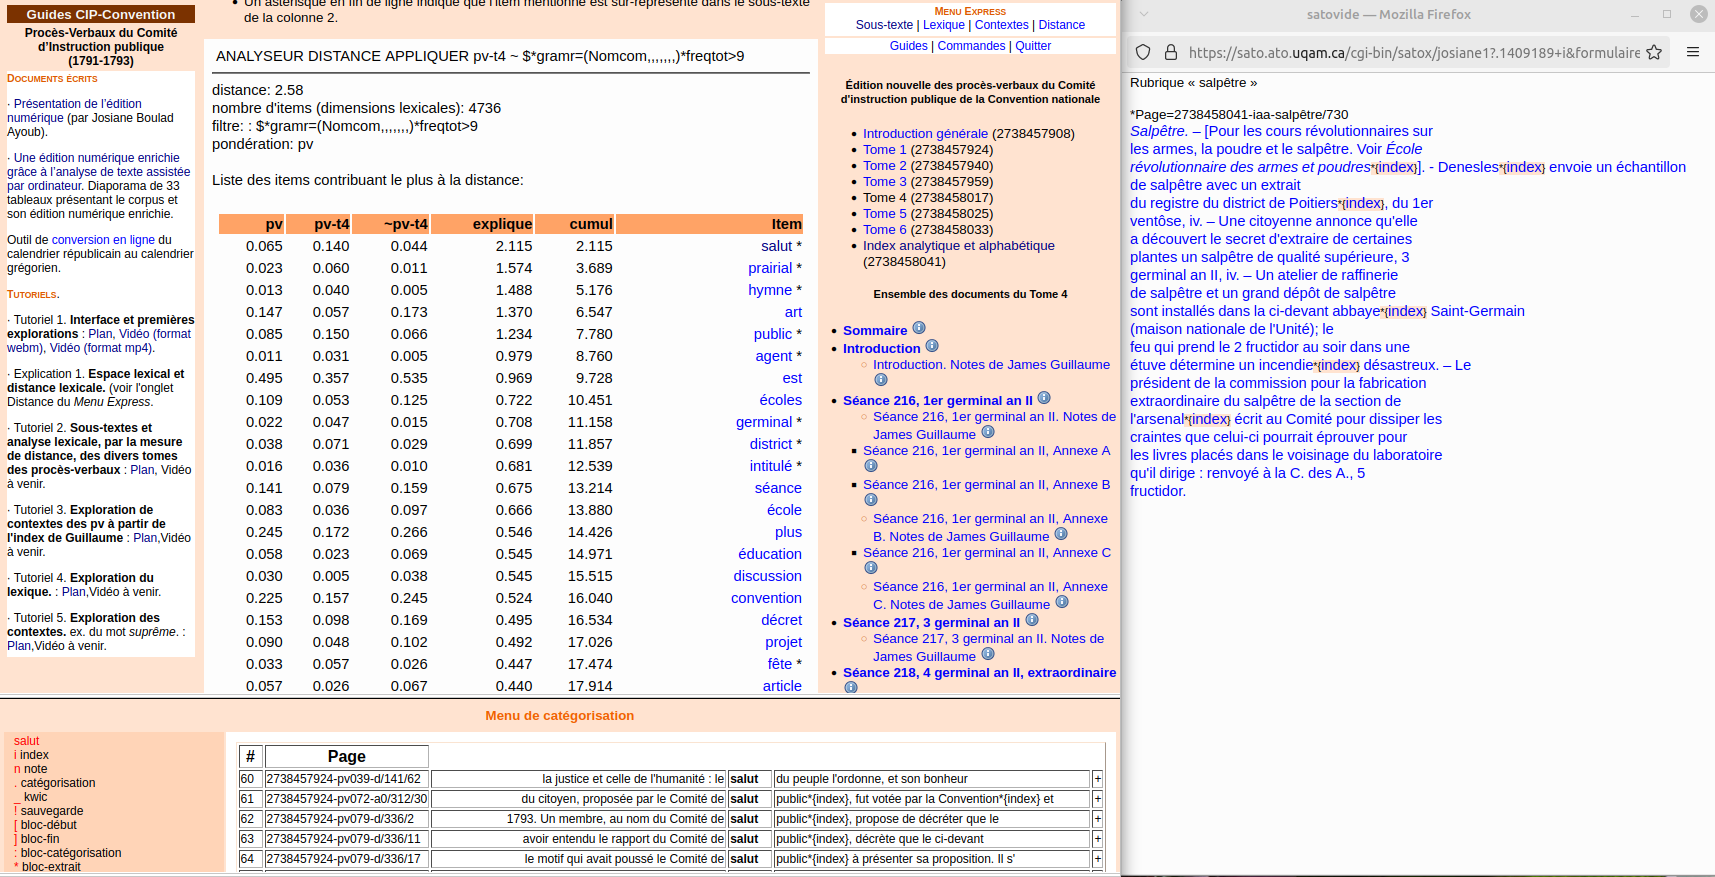Click the 'prairial' item in distance list
1715x877 pixels.
tap(770, 268)
